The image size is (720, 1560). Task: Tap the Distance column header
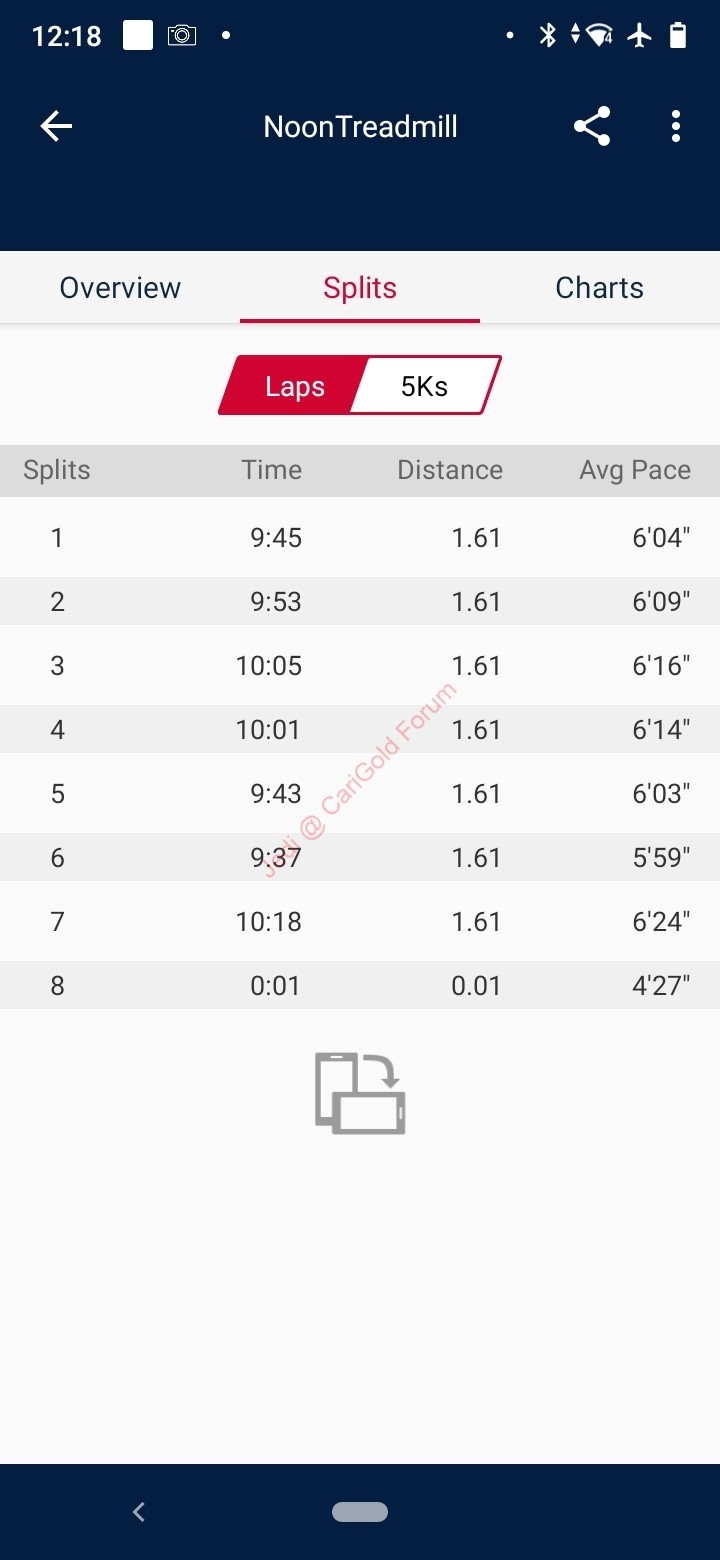pos(450,470)
